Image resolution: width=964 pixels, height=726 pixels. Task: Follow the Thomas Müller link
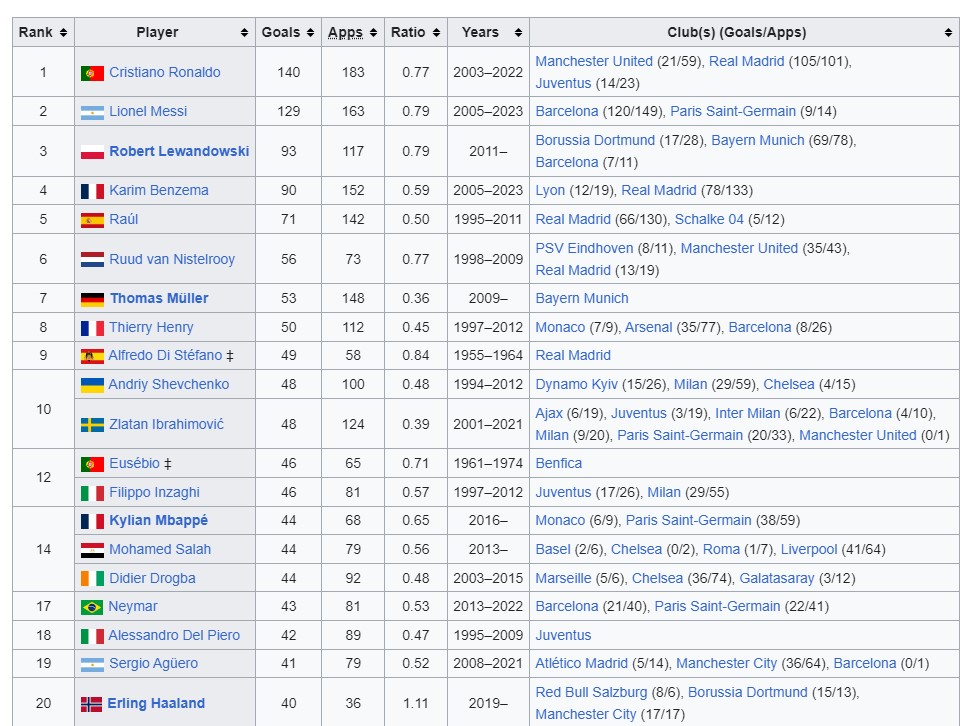(159, 299)
